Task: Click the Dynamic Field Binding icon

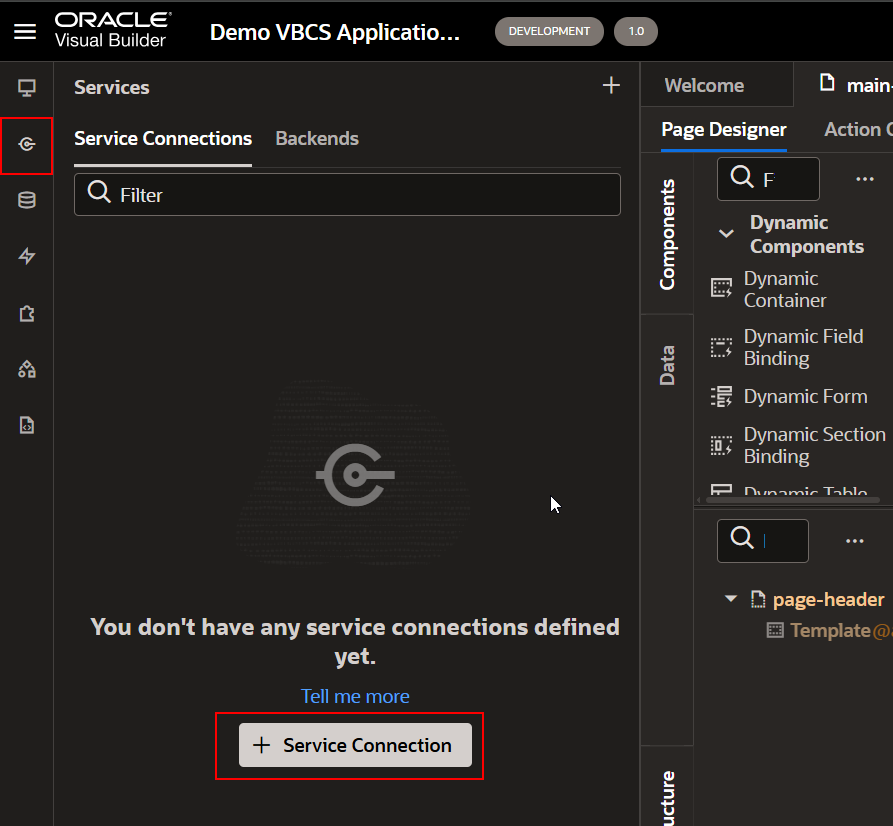Action: click(721, 347)
